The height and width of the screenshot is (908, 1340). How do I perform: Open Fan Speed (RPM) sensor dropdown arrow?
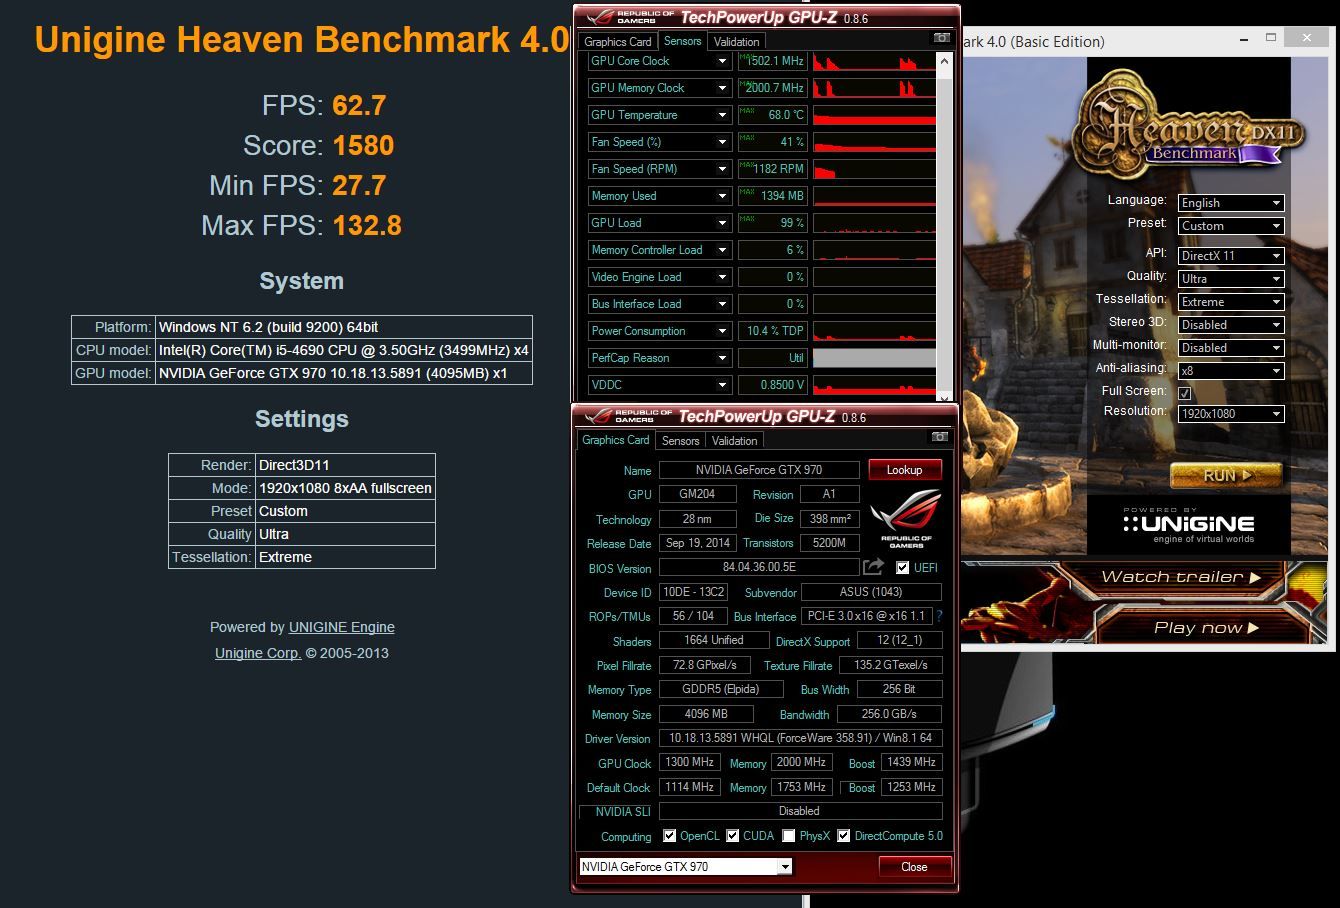[722, 169]
